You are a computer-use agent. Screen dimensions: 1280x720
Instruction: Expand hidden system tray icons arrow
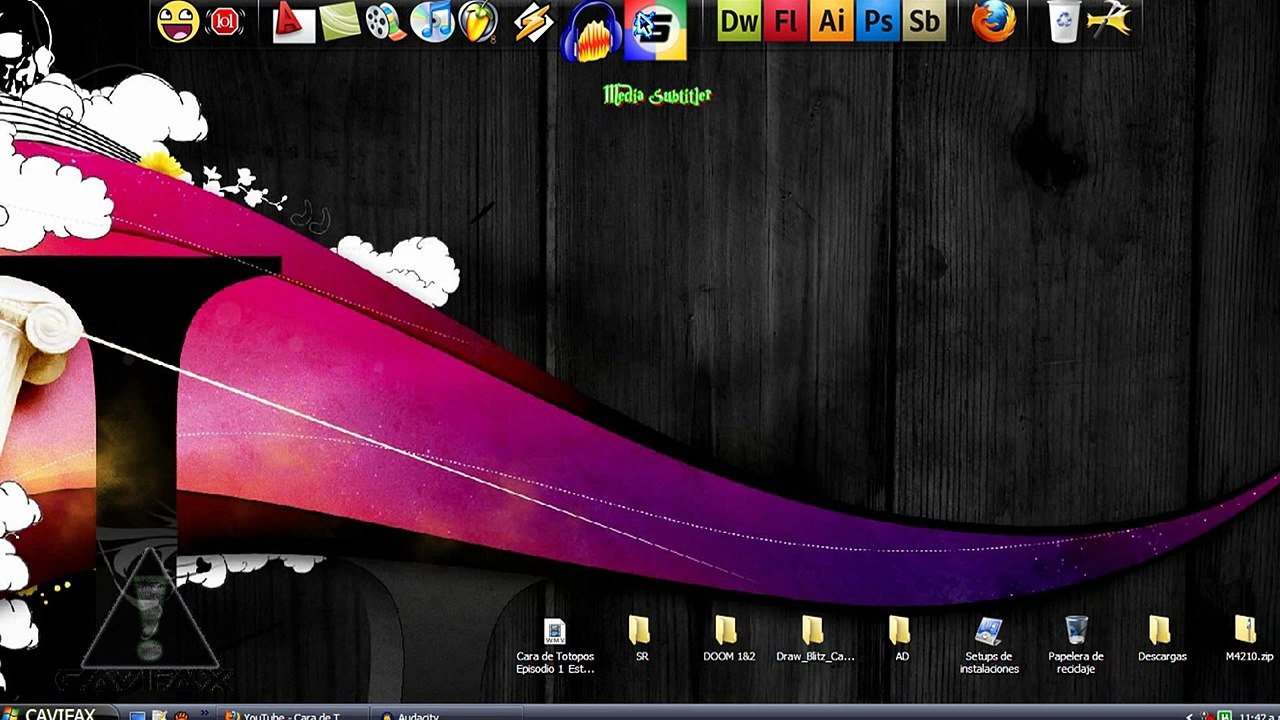click(x=1189, y=716)
